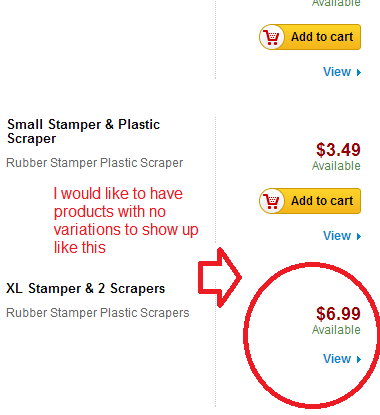
Task: Click the arrow next to the top View link
Action: [x=359, y=72]
